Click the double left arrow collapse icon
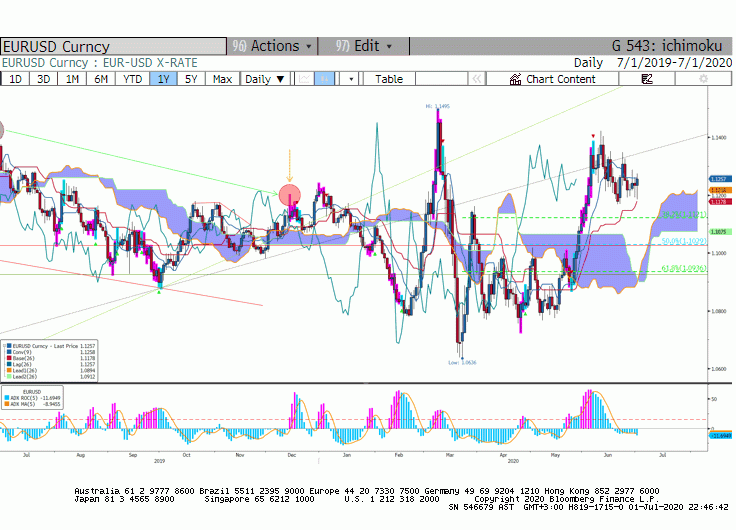Viewport: 736px width, 530px height. tap(476, 79)
